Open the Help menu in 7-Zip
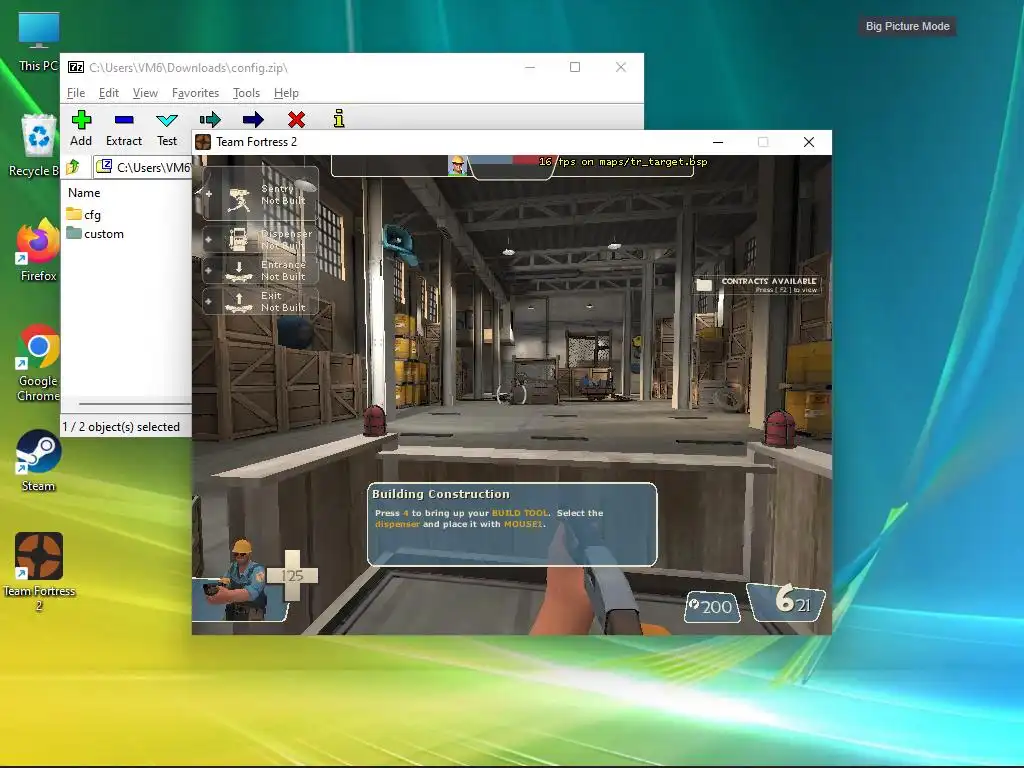 tap(286, 93)
